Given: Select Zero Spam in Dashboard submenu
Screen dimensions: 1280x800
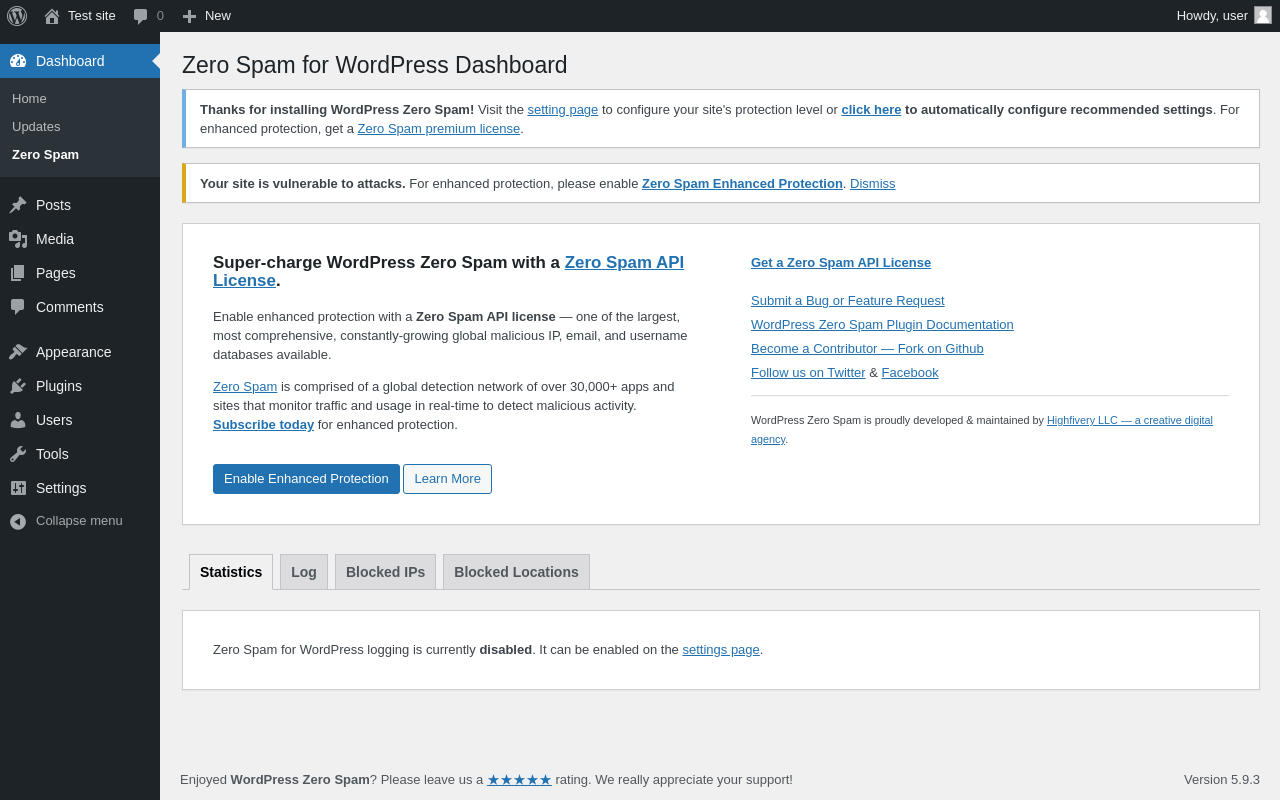Looking at the screenshot, I should pos(45,154).
